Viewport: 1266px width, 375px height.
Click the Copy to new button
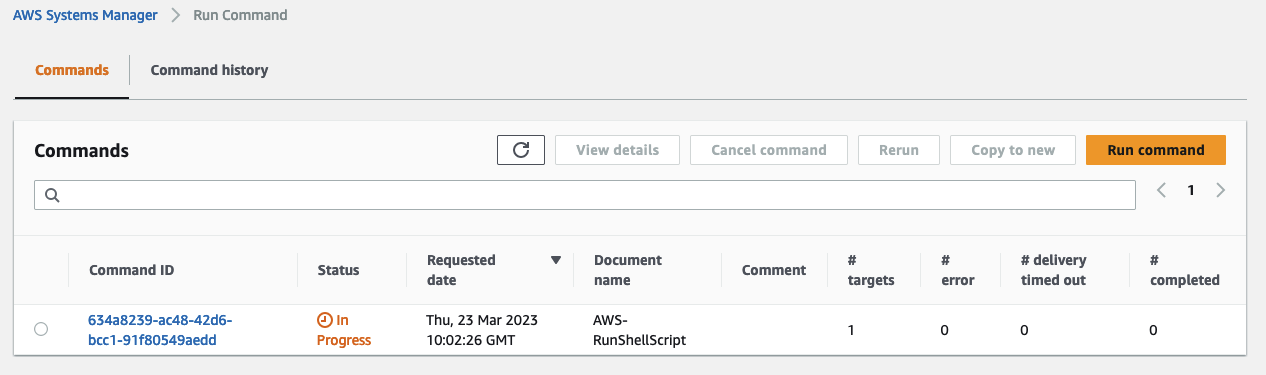coord(1013,150)
